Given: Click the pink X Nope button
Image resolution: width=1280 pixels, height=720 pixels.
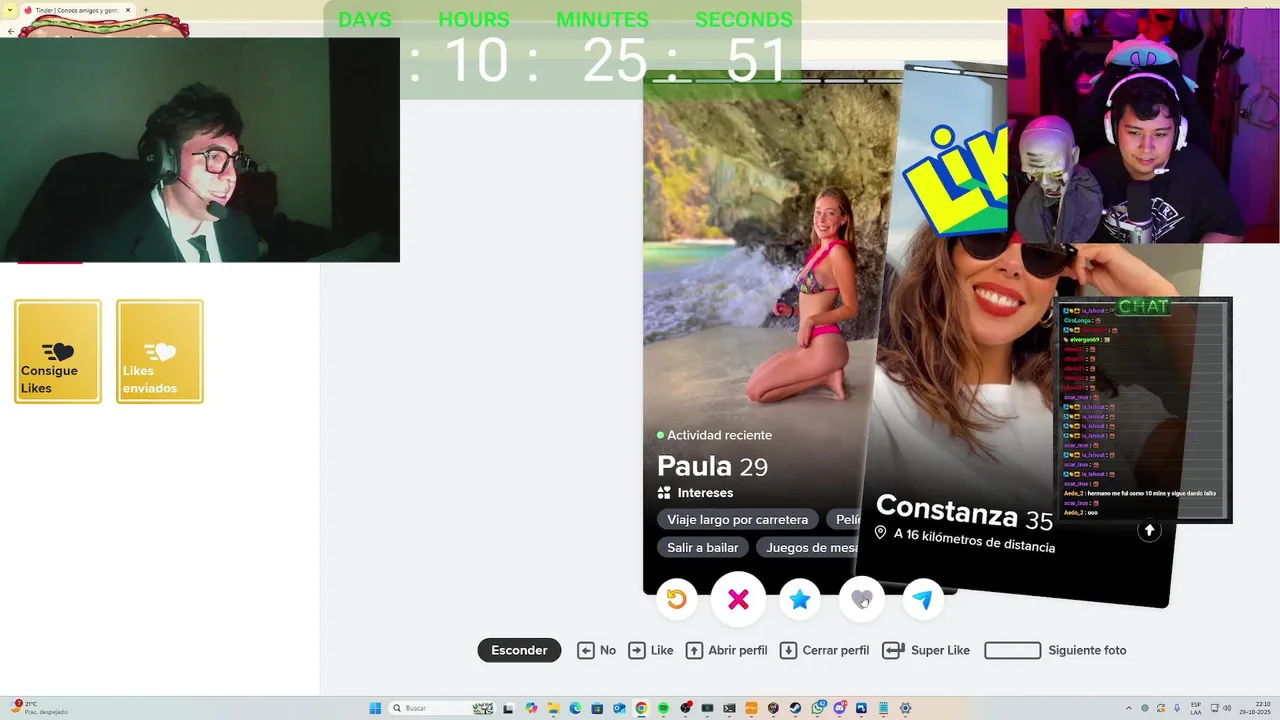Looking at the screenshot, I should [x=738, y=599].
